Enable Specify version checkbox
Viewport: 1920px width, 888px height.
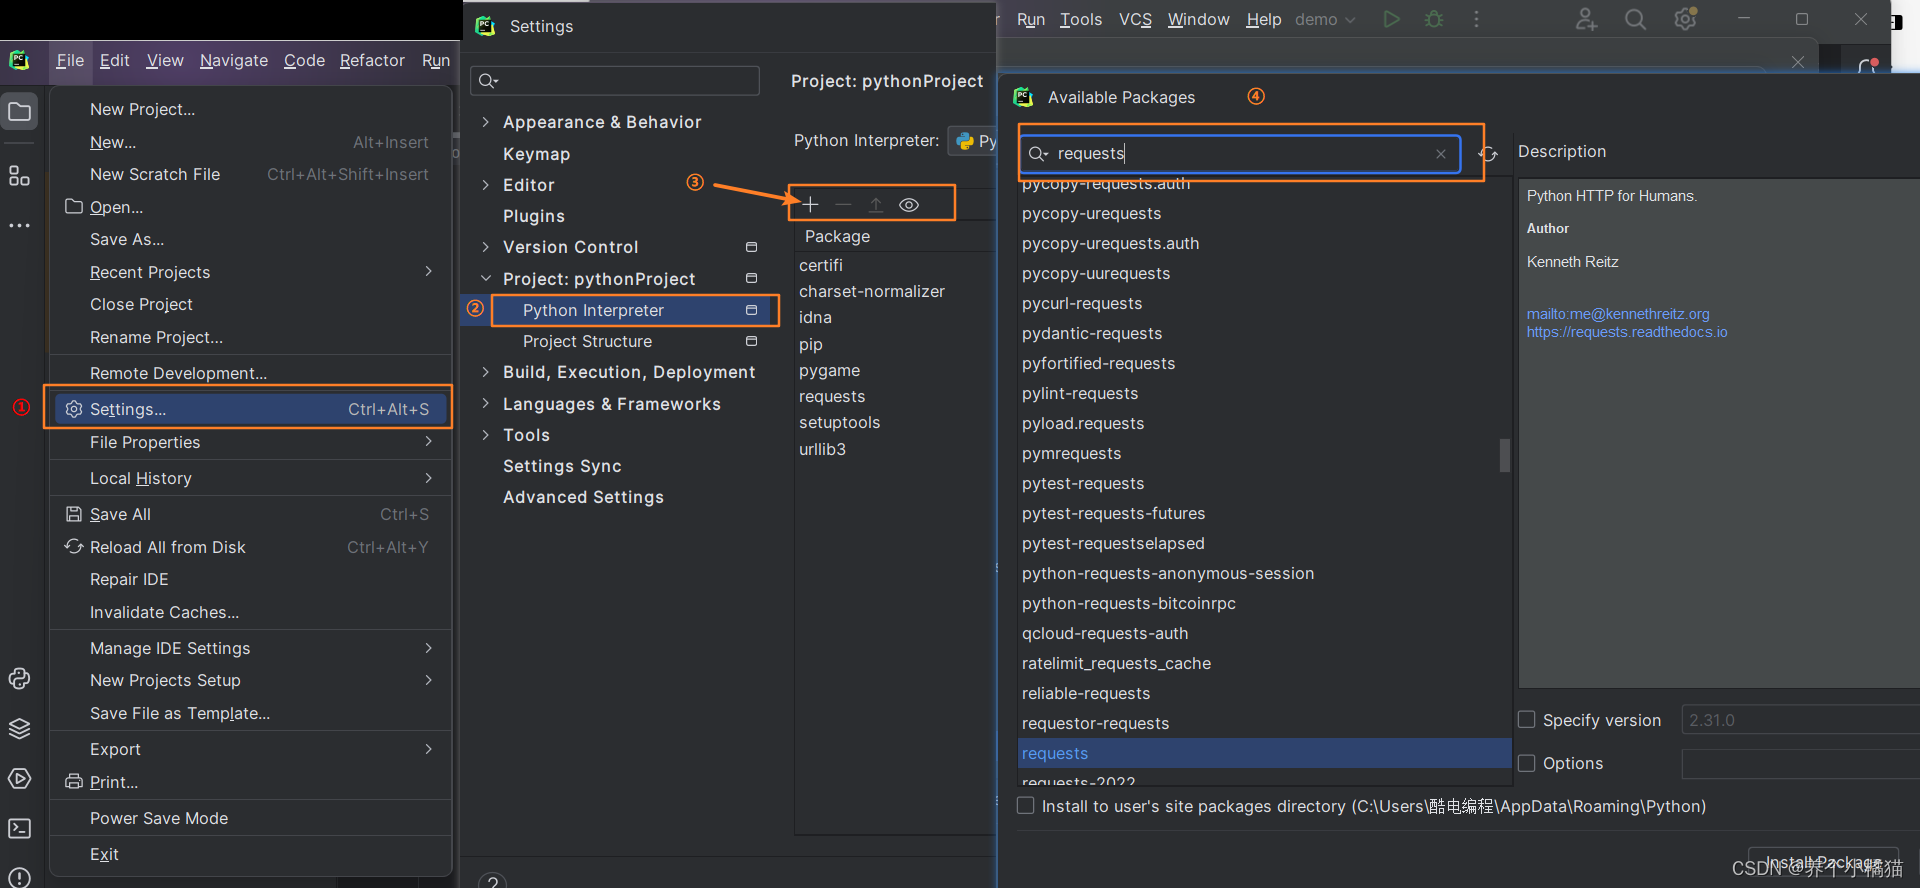pyautogui.click(x=1527, y=720)
